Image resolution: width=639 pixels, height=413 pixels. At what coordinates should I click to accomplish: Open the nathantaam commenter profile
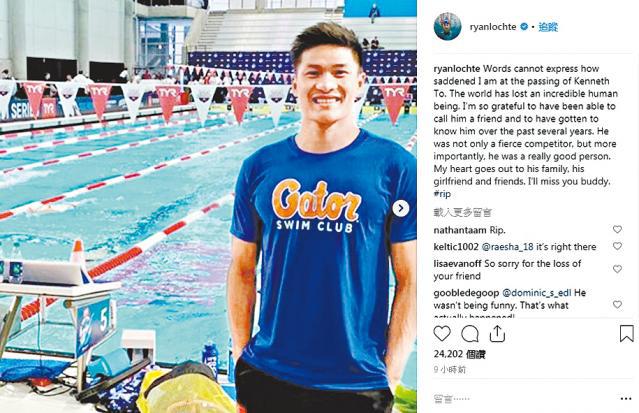460,230
